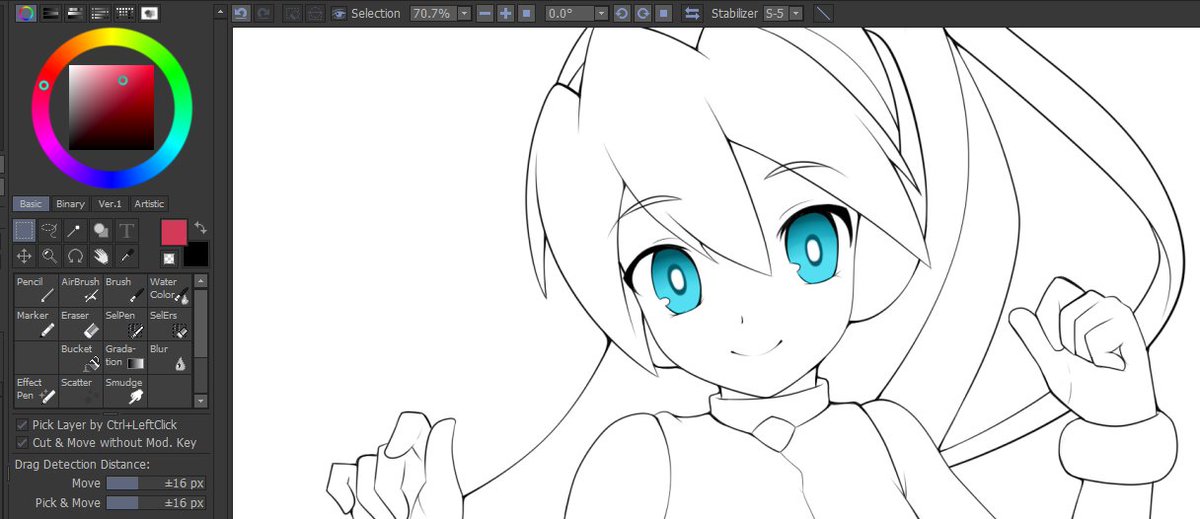
Task: Choose the Smudge tool
Action: pos(124,390)
